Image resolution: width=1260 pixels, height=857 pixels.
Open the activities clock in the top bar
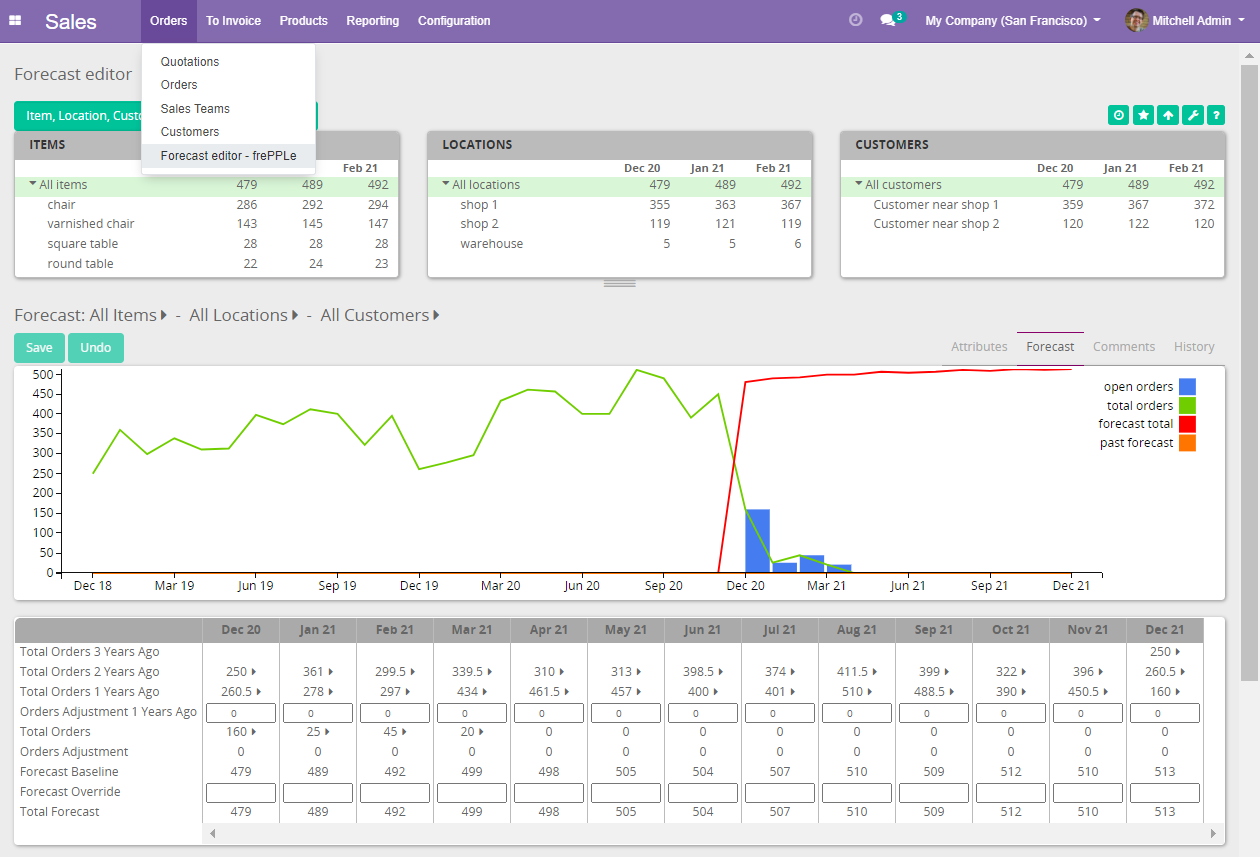pyautogui.click(x=855, y=19)
